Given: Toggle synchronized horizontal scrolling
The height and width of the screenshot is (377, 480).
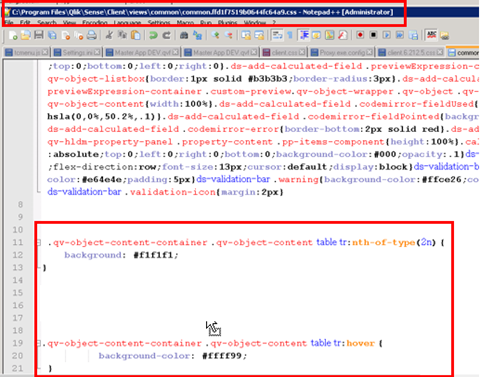Looking at the screenshot, I should [x=259, y=35].
